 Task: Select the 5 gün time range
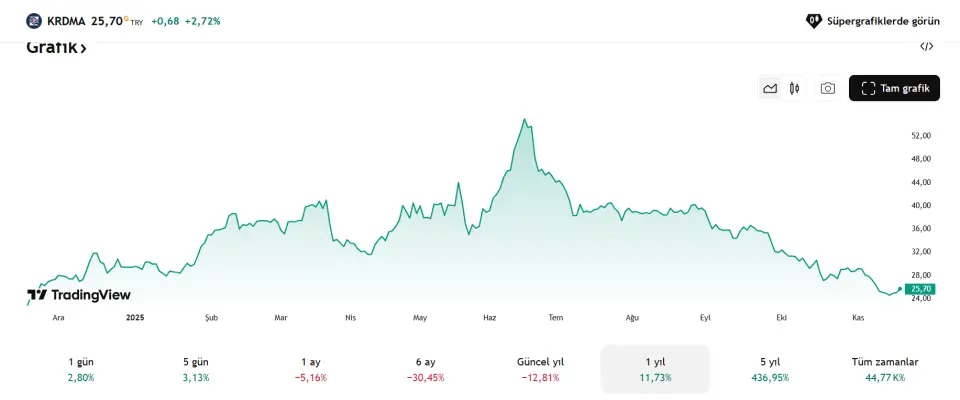click(196, 369)
